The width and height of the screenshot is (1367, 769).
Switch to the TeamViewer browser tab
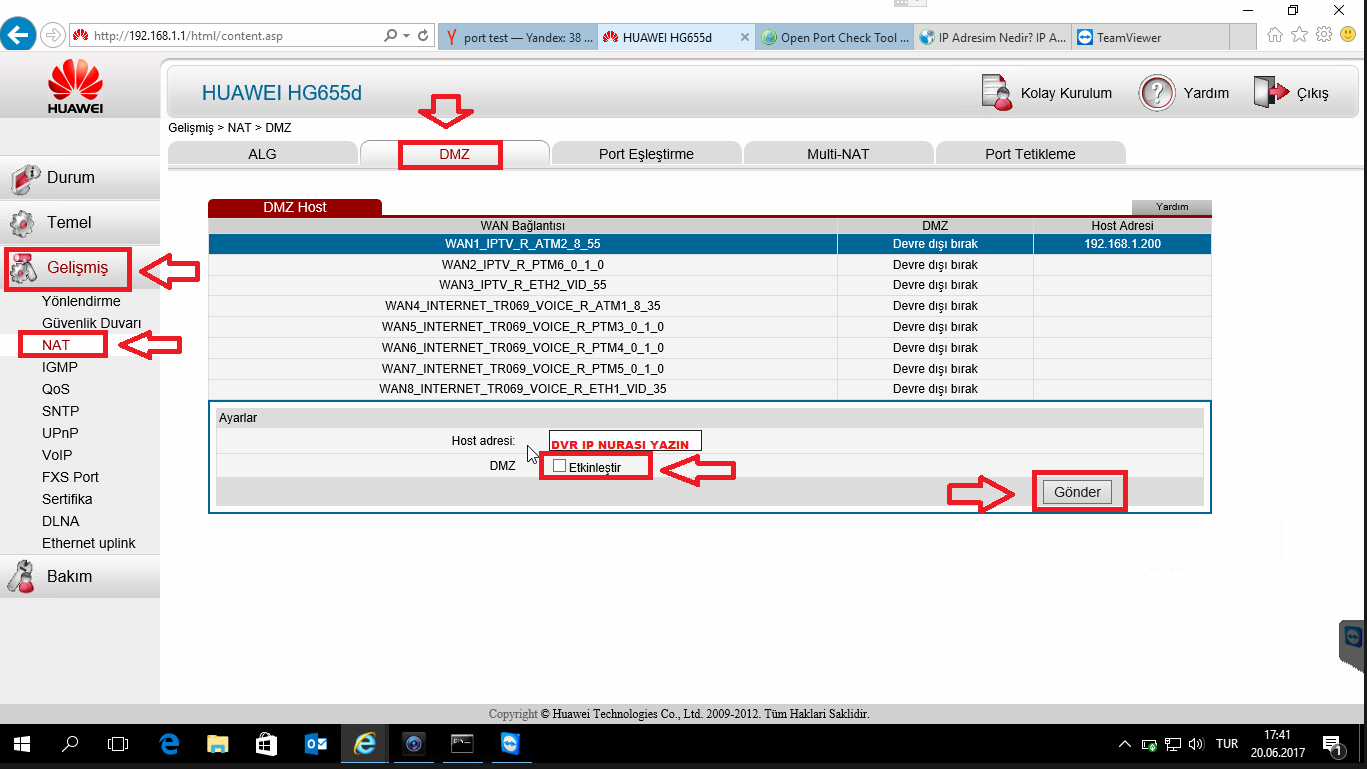point(1150,37)
